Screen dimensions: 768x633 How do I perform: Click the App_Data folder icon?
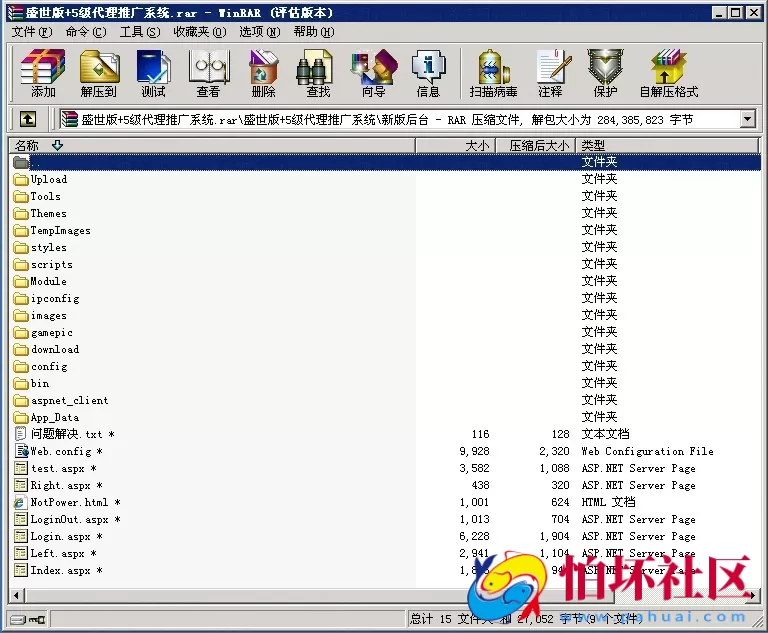(x=21, y=417)
